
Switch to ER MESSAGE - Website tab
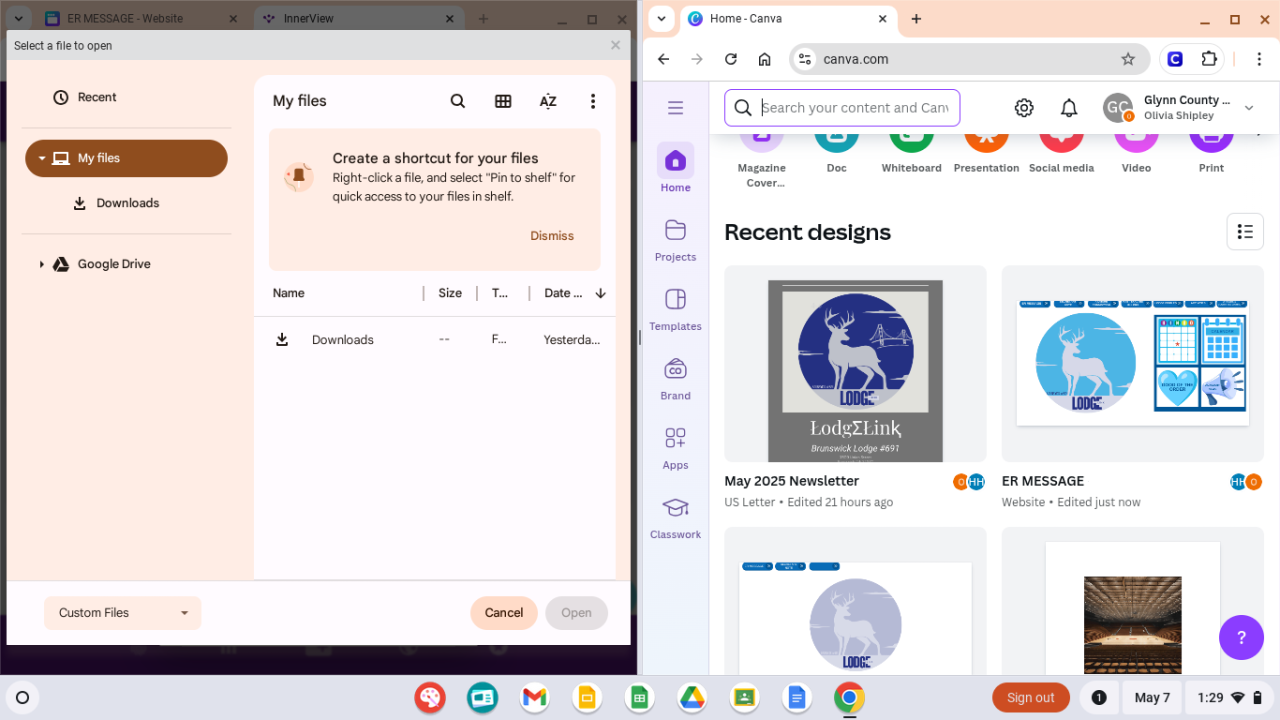(140, 19)
